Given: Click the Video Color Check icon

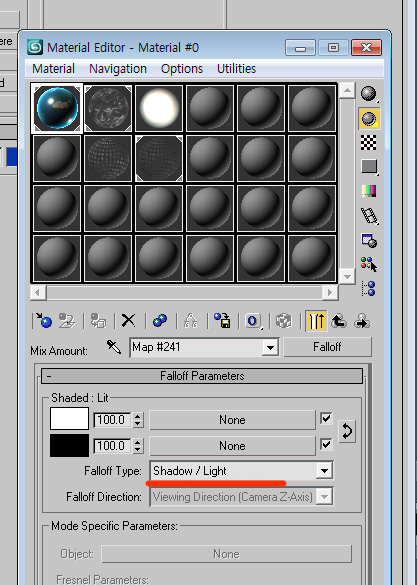Looking at the screenshot, I should pos(369,191).
